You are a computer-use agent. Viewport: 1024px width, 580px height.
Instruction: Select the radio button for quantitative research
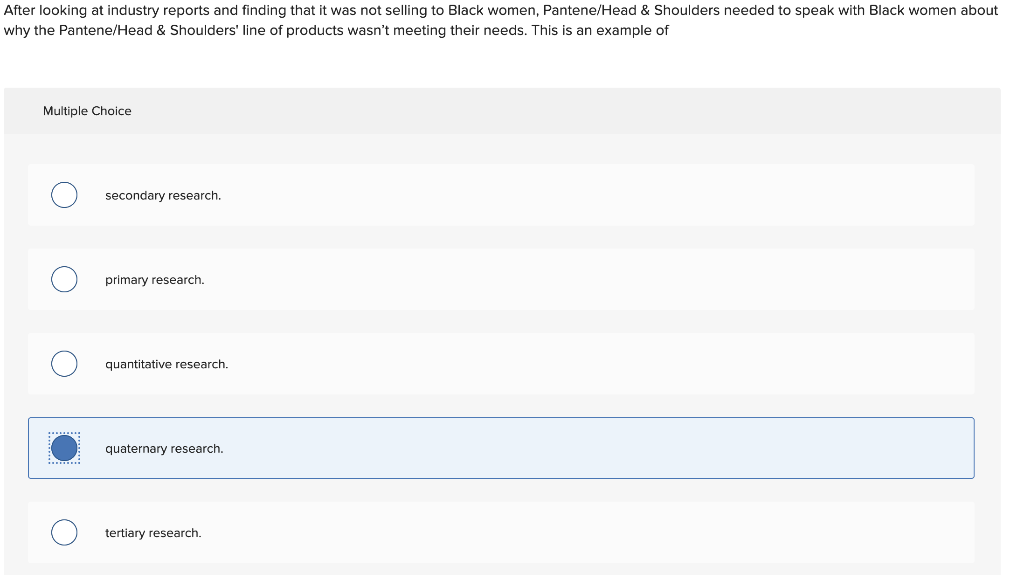tap(64, 363)
